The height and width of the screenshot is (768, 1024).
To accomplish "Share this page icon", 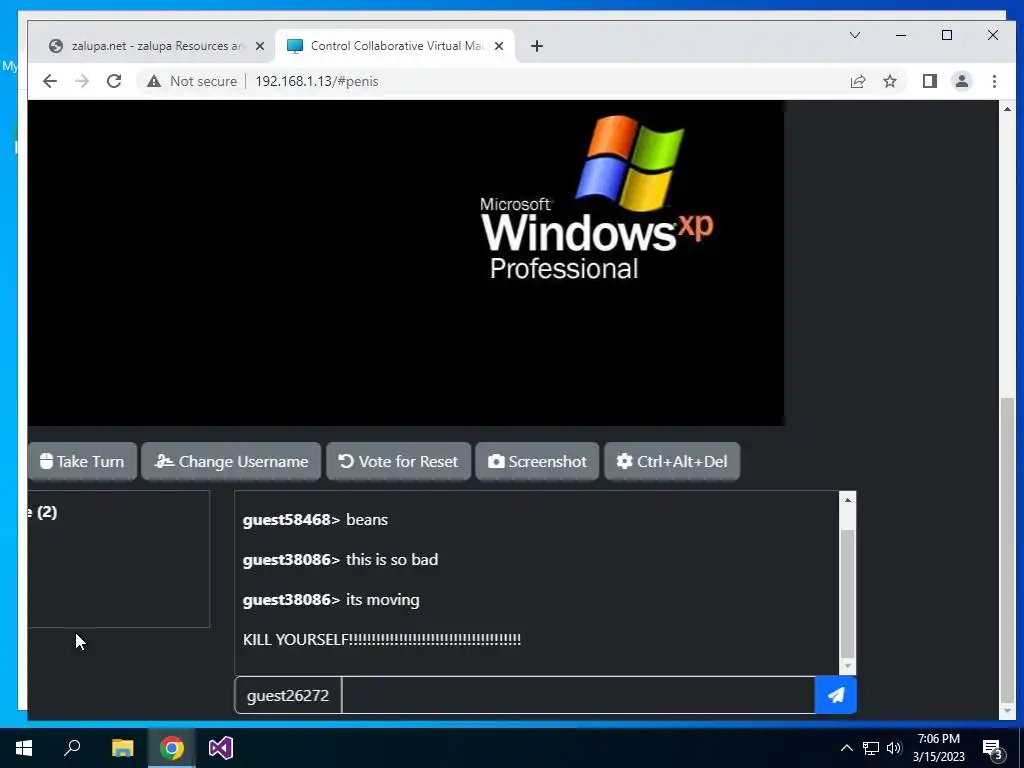I will [x=857, y=81].
